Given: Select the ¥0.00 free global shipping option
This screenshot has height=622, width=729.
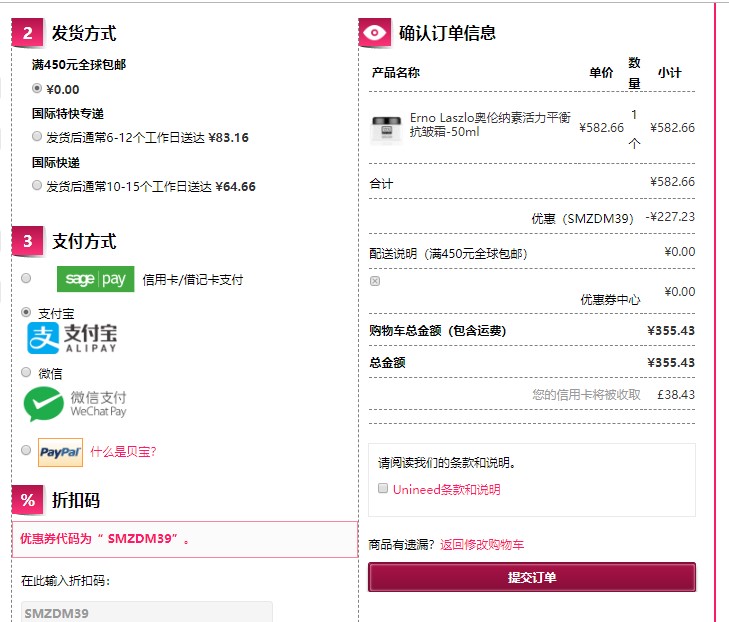Looking at the screenshot, I should click(x=37, y=88).
